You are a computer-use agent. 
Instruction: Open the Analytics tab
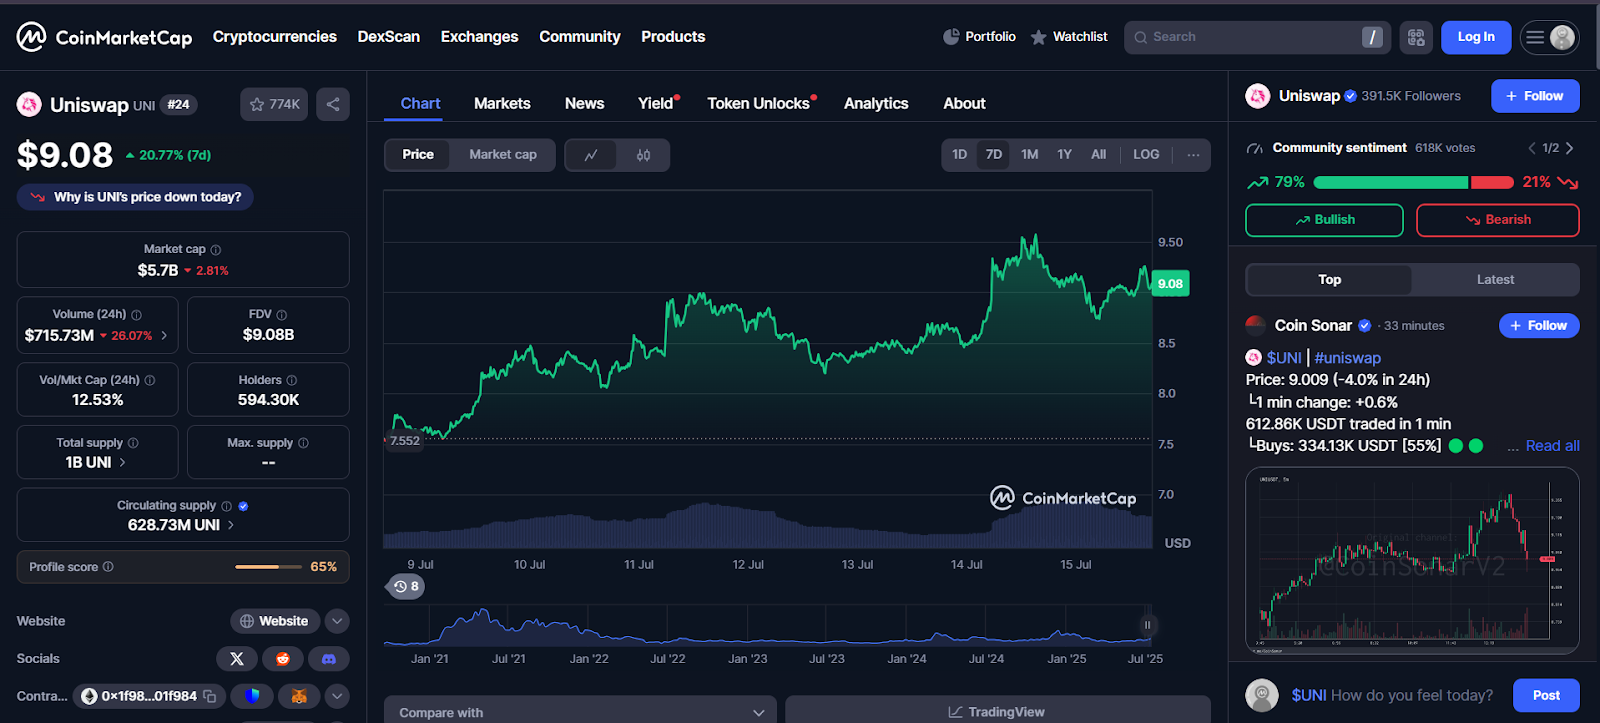tap(876, 104)
